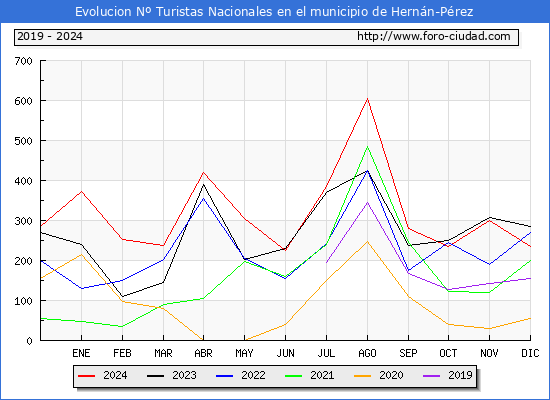Image resolution: width=550 pixels, height=400 pixels.
Task: Click the orange 2020 legend line swatch
Action: (x=363, y=376)
